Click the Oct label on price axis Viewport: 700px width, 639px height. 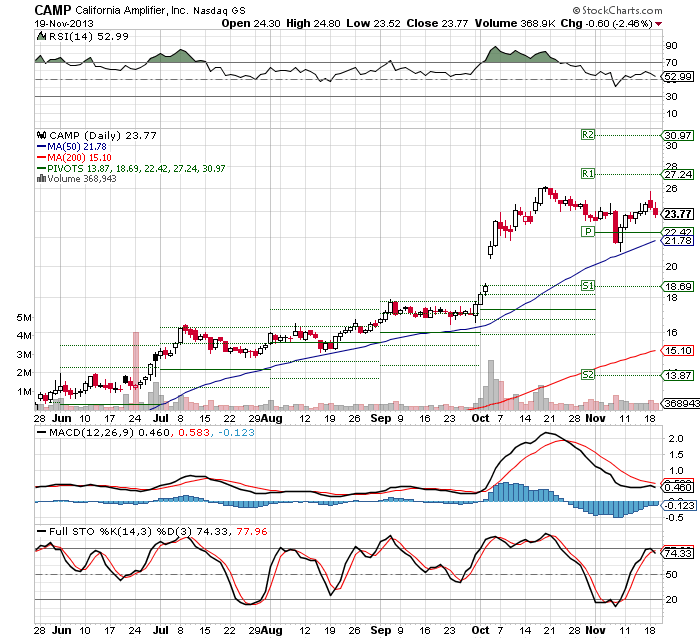(x=480, y=418)
